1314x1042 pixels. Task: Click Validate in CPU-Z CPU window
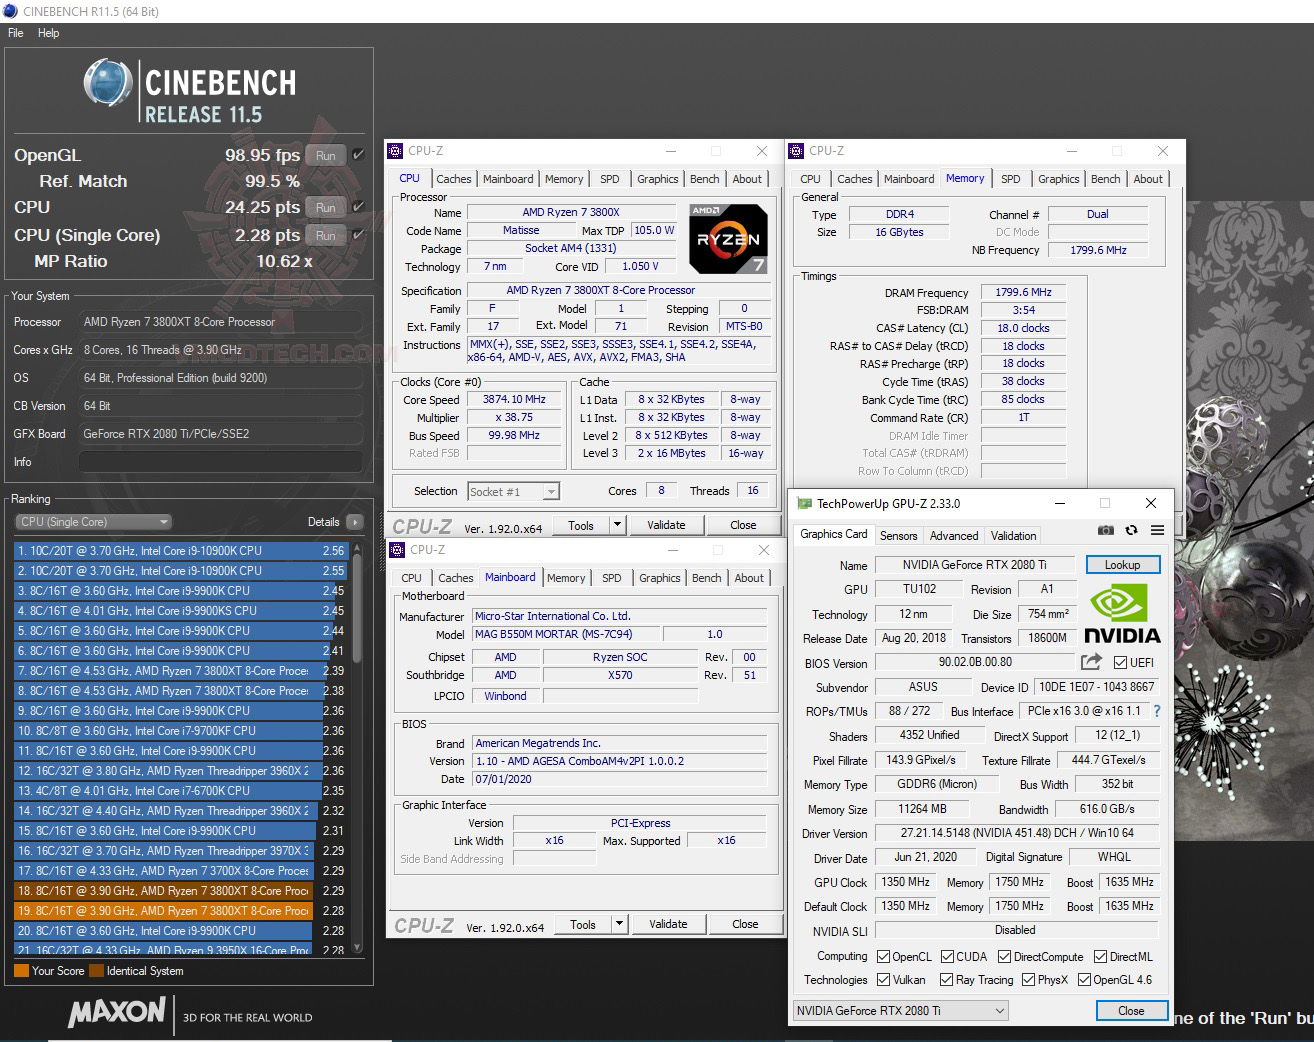point(666,525)
